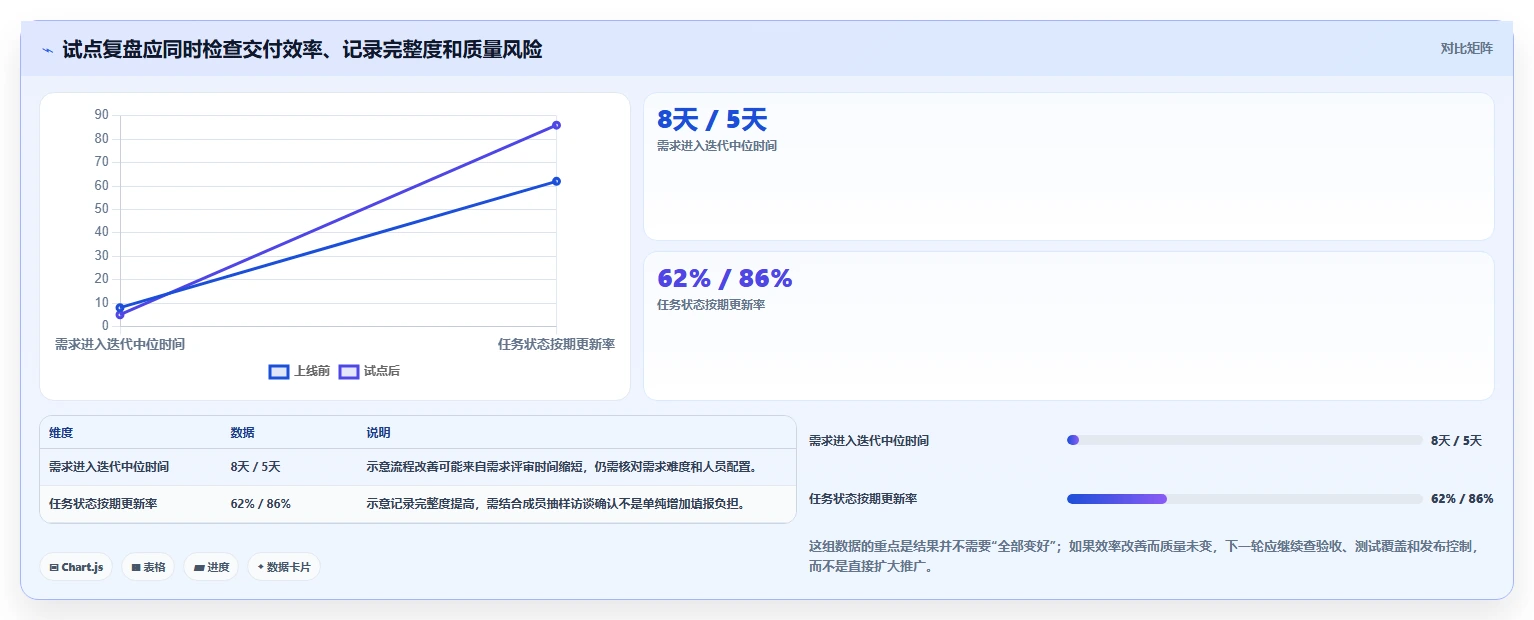Click the Chart.js chip at bottom
Viewport: 1534px width, 620px height.
tap(76, 567)
